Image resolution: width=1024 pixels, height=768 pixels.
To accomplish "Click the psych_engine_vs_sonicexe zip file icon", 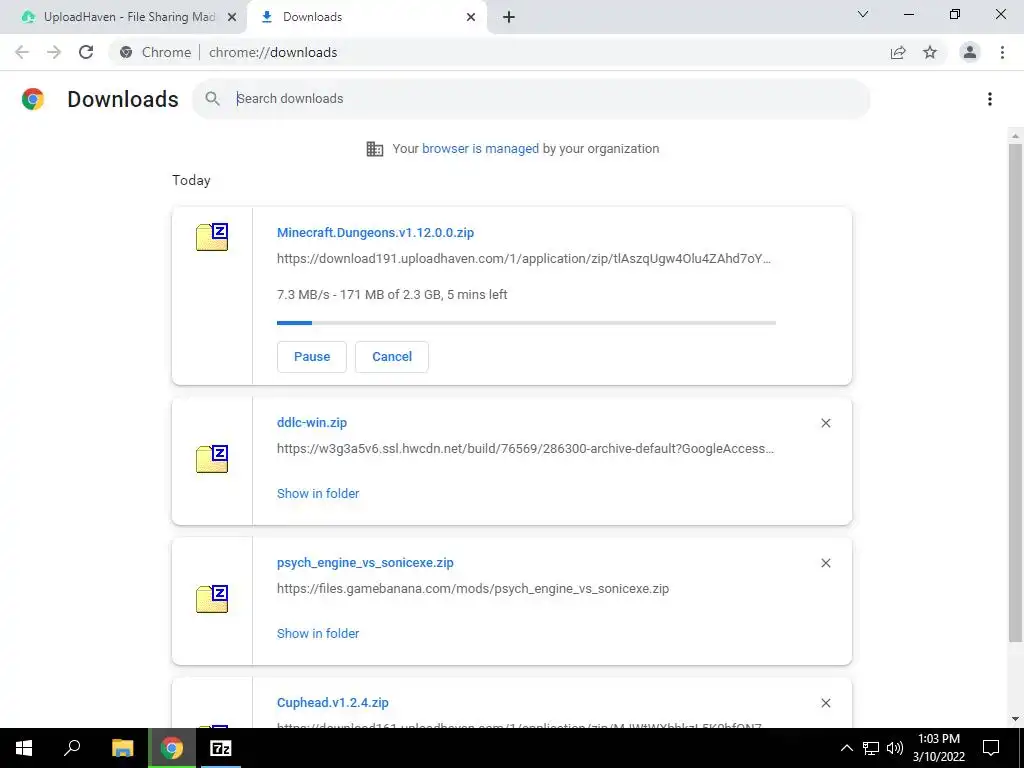I will click(x=212, y=599).
